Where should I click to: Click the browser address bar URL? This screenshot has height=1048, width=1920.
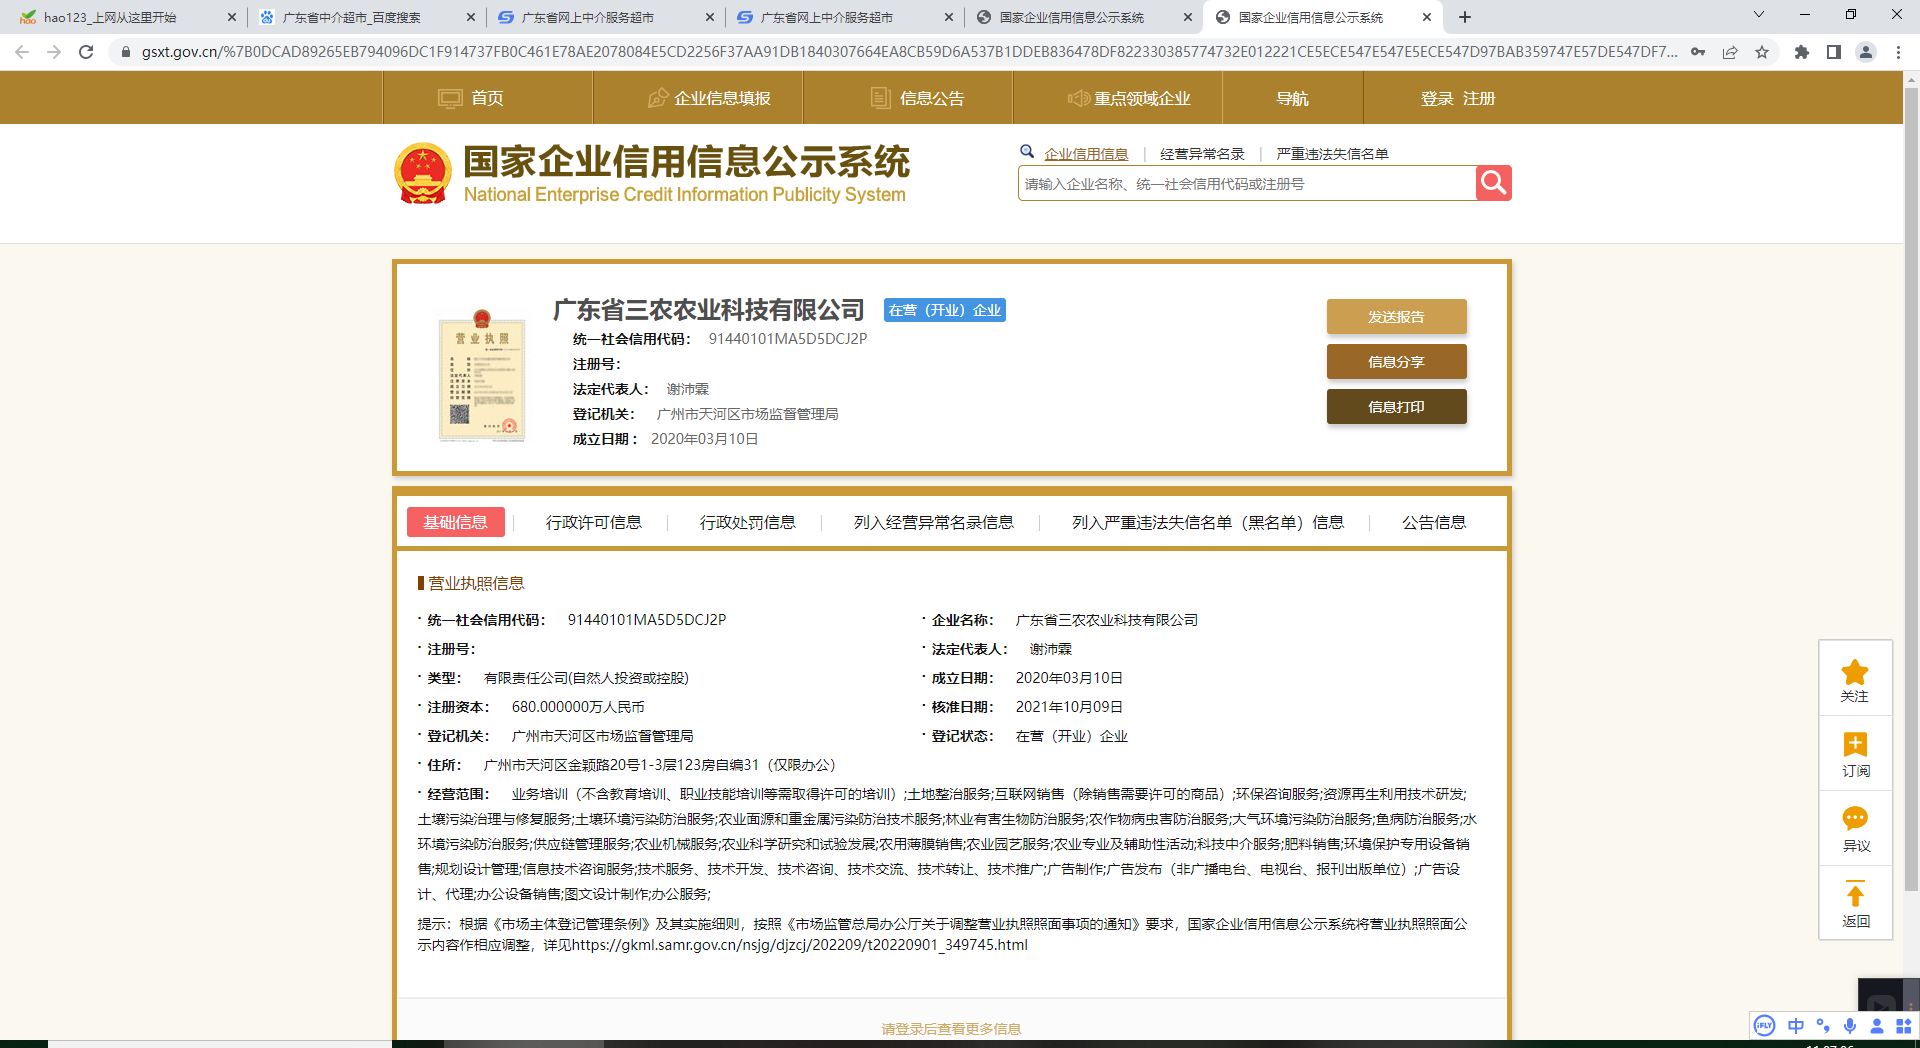(910, 52)
